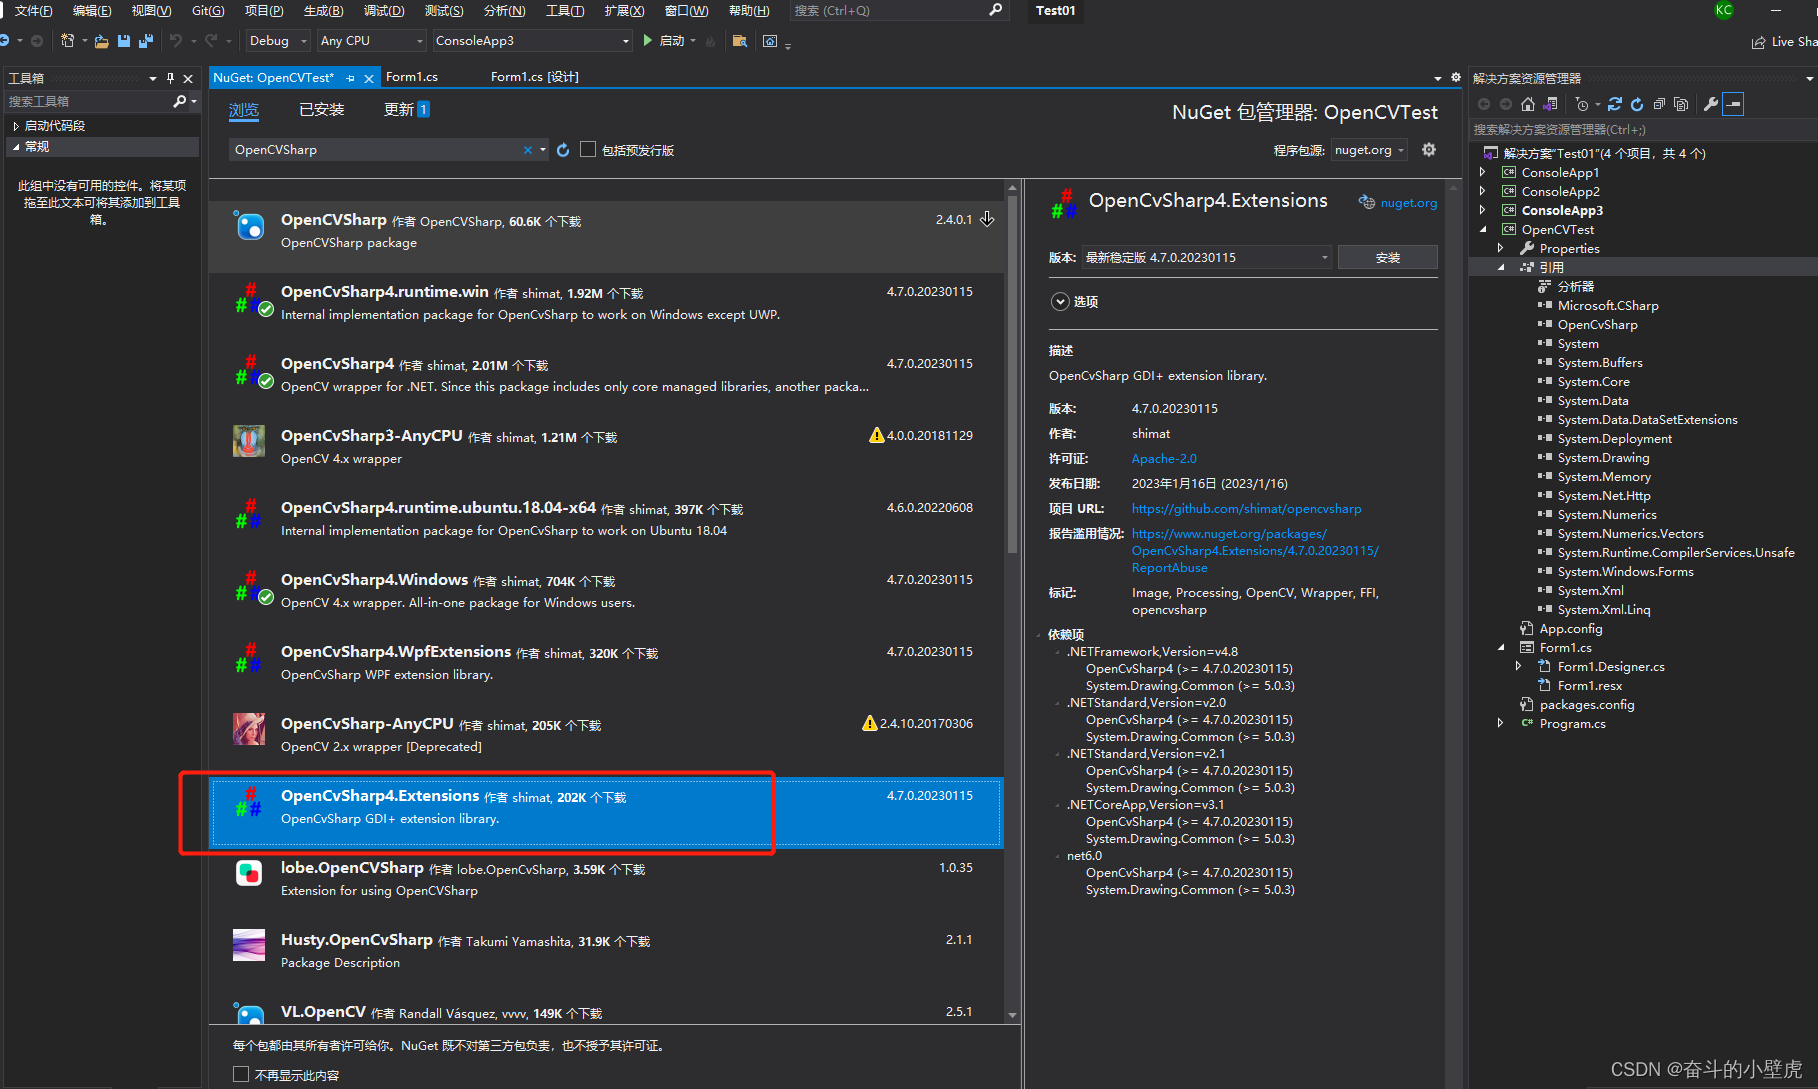1818x1089 pixels.
Task: Expand ConsoleApp1 project node
Action: point(1482,172)
